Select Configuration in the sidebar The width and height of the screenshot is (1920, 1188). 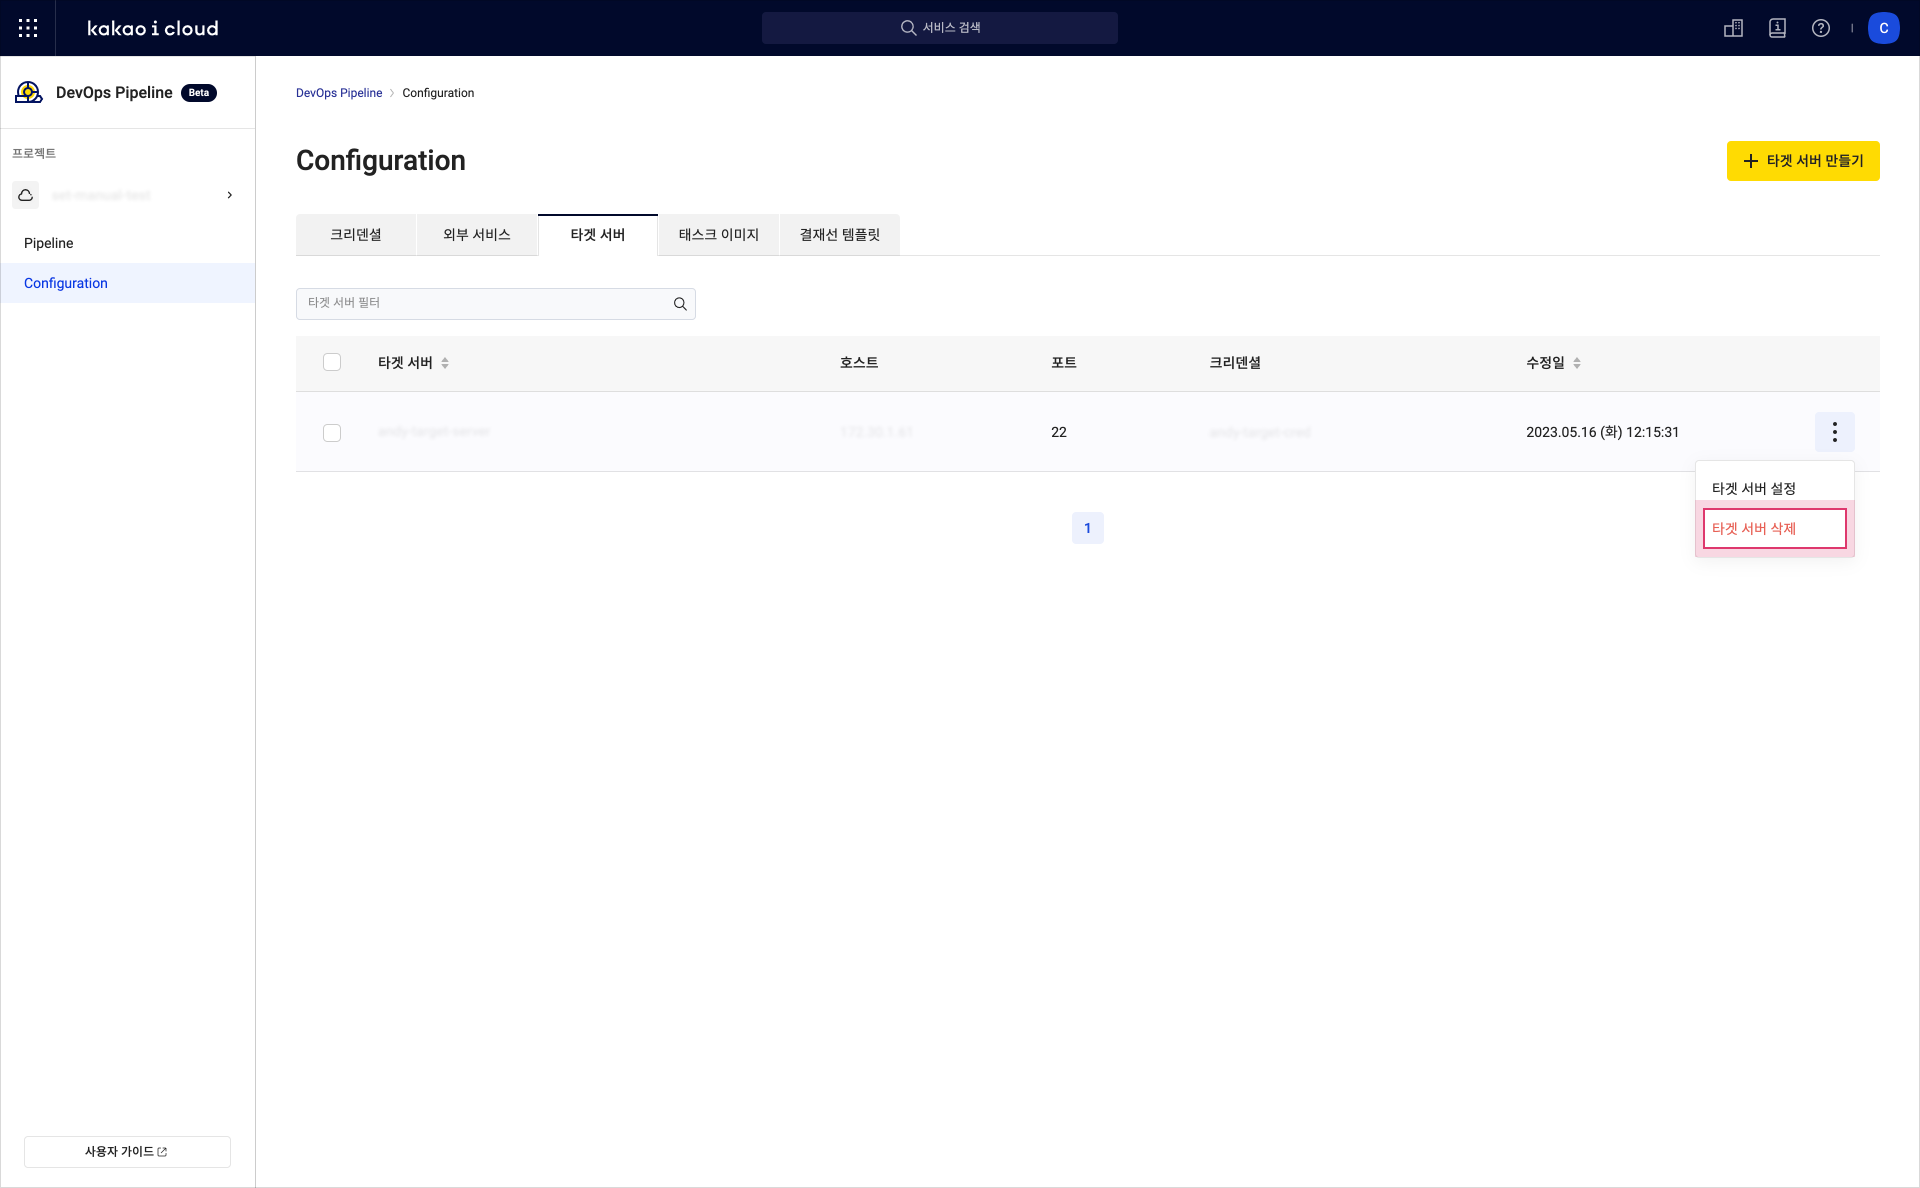point(128,283)
